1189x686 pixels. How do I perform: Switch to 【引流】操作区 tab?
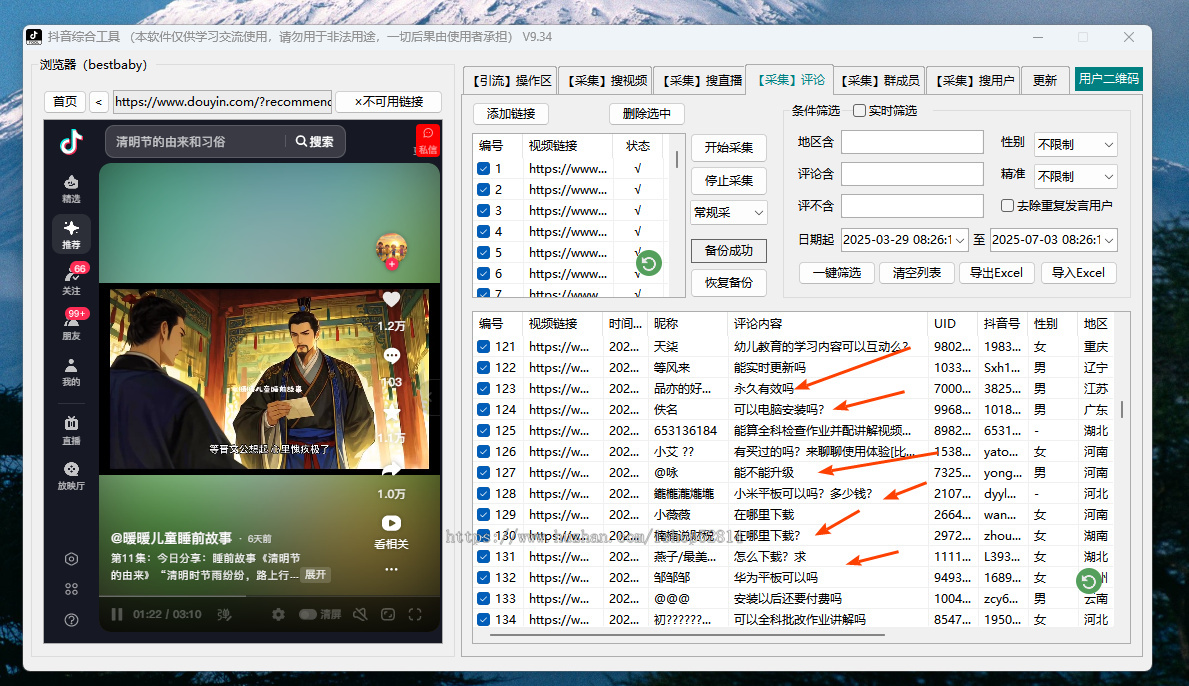click(511, 80)
